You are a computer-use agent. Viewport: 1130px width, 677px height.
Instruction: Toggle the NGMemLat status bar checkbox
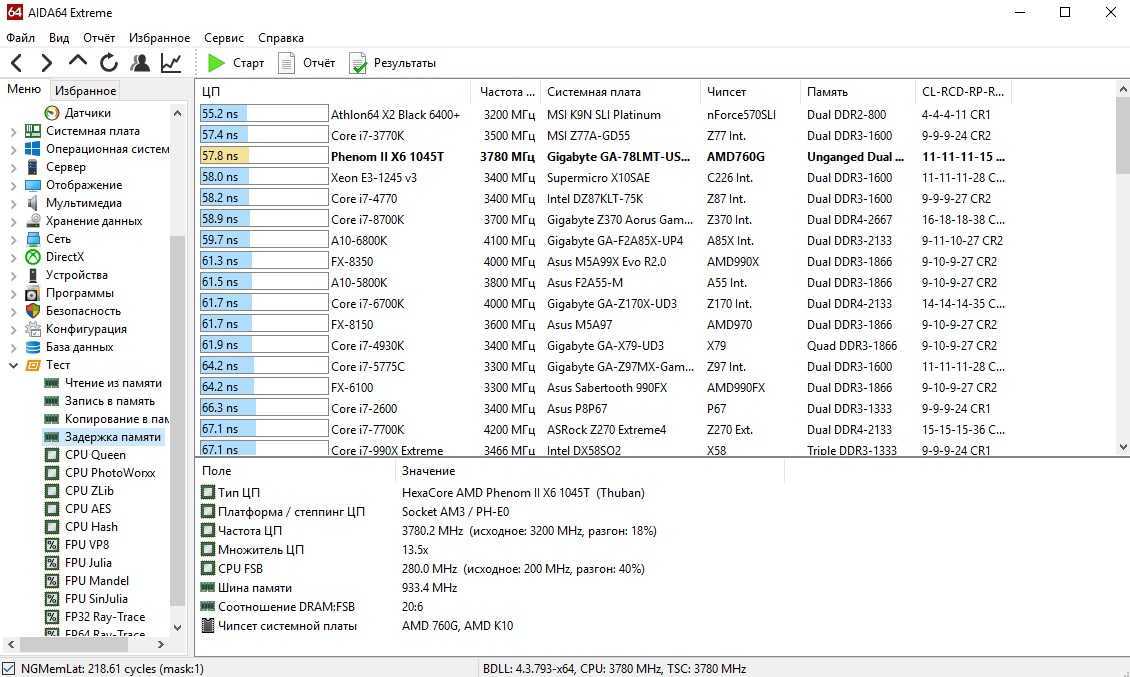(9, 668)
